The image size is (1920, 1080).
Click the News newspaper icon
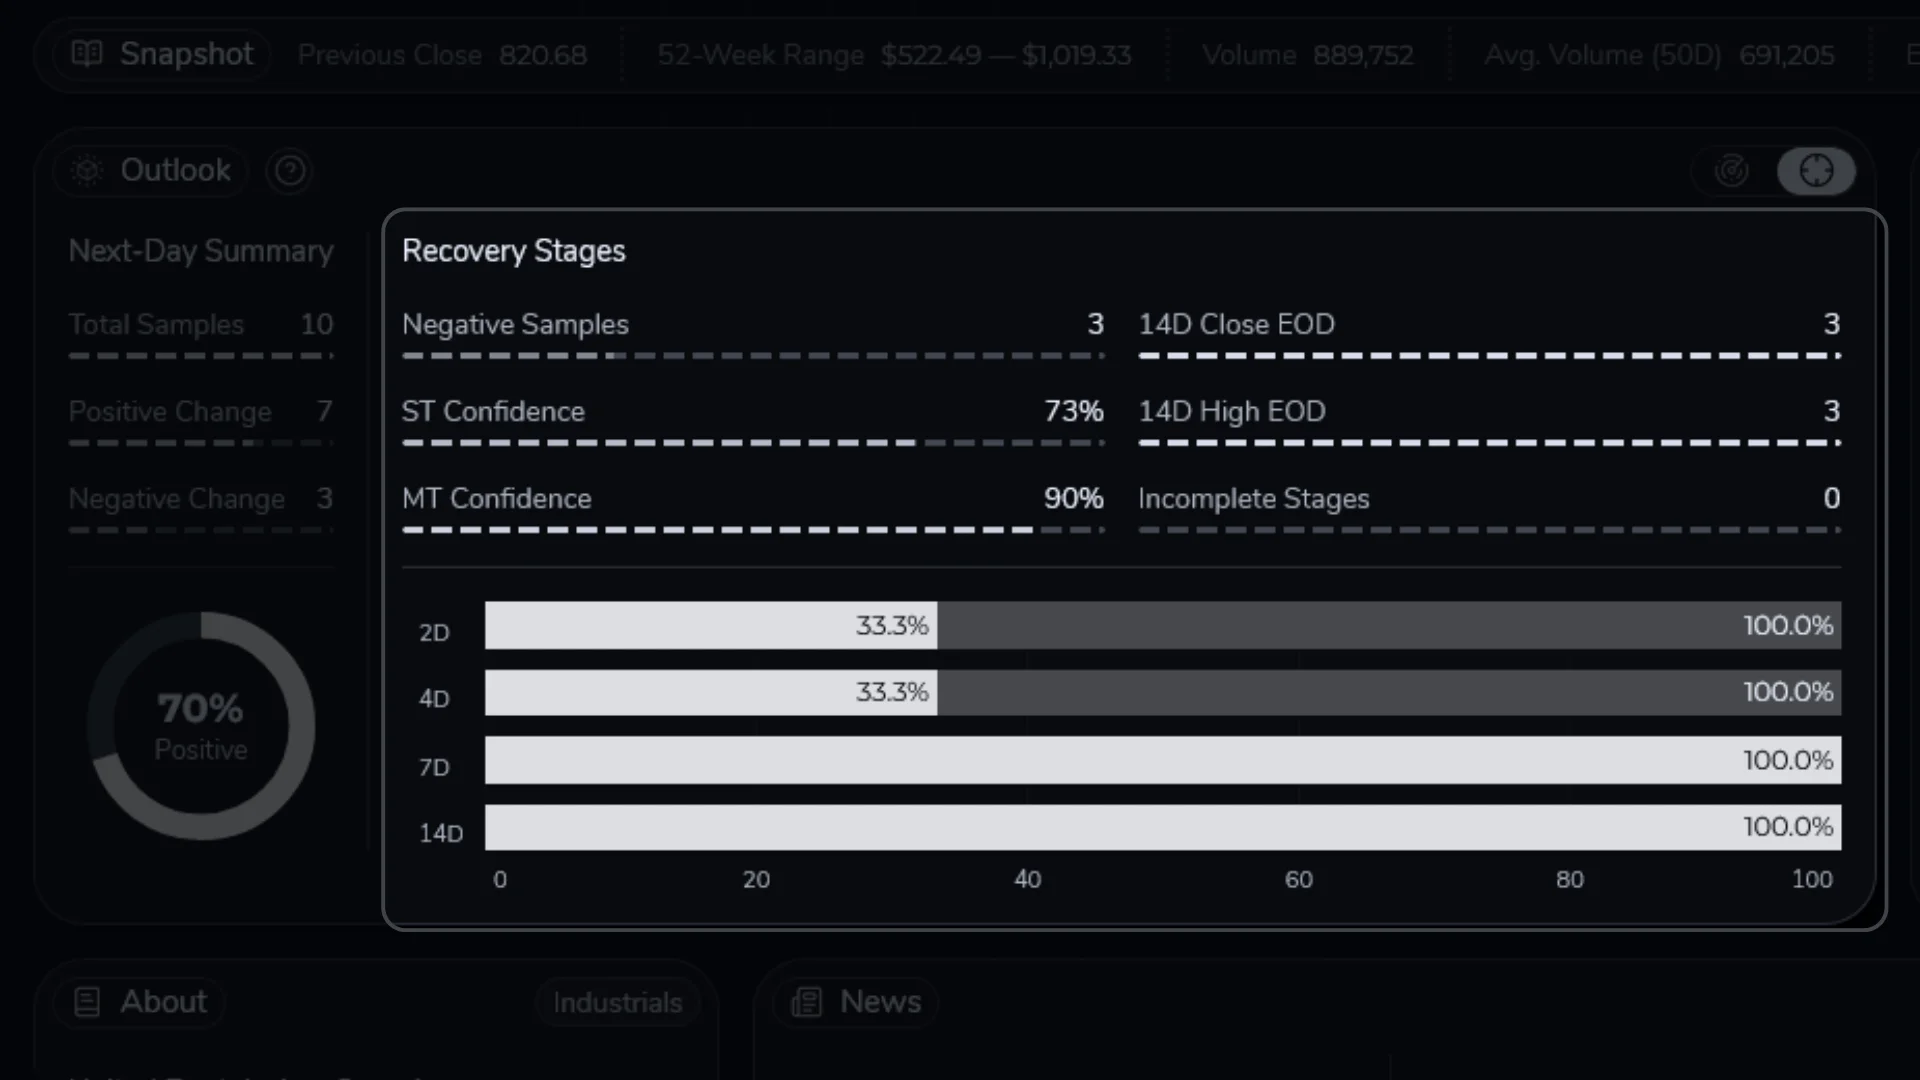coord(806,1002)
